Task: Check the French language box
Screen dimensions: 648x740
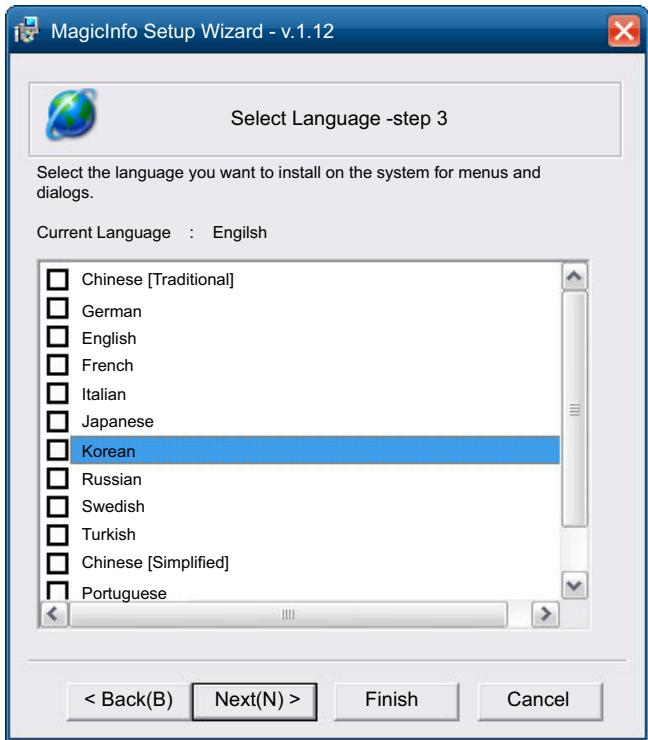Action: (x=58, y=365)
